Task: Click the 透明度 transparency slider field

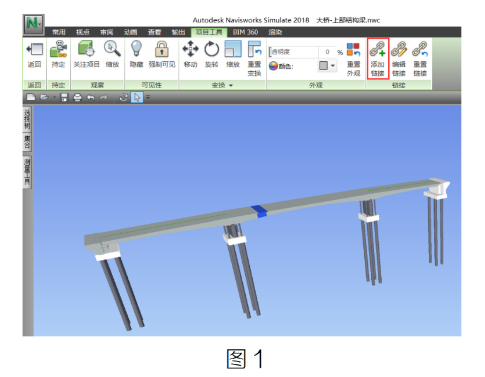Action: point(293,52)
